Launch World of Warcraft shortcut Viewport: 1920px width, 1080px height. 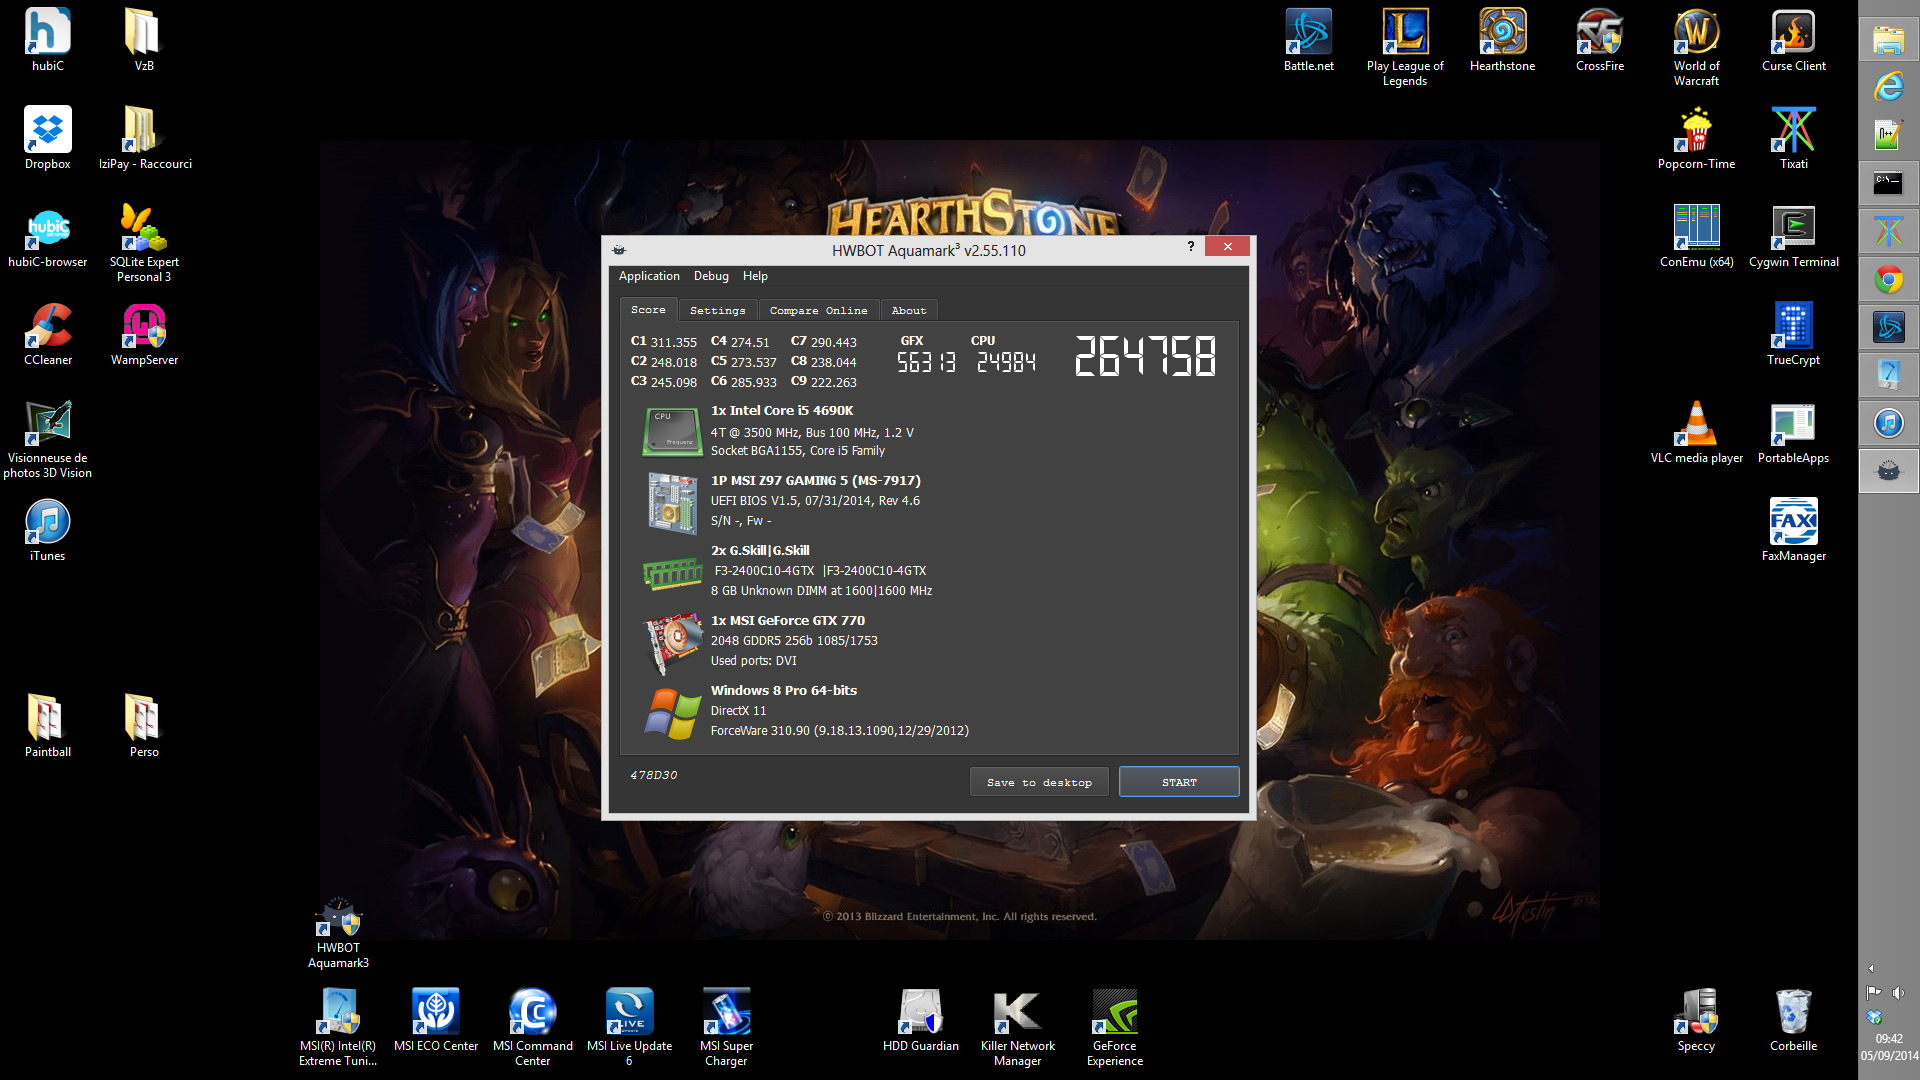pos(1696,47)
